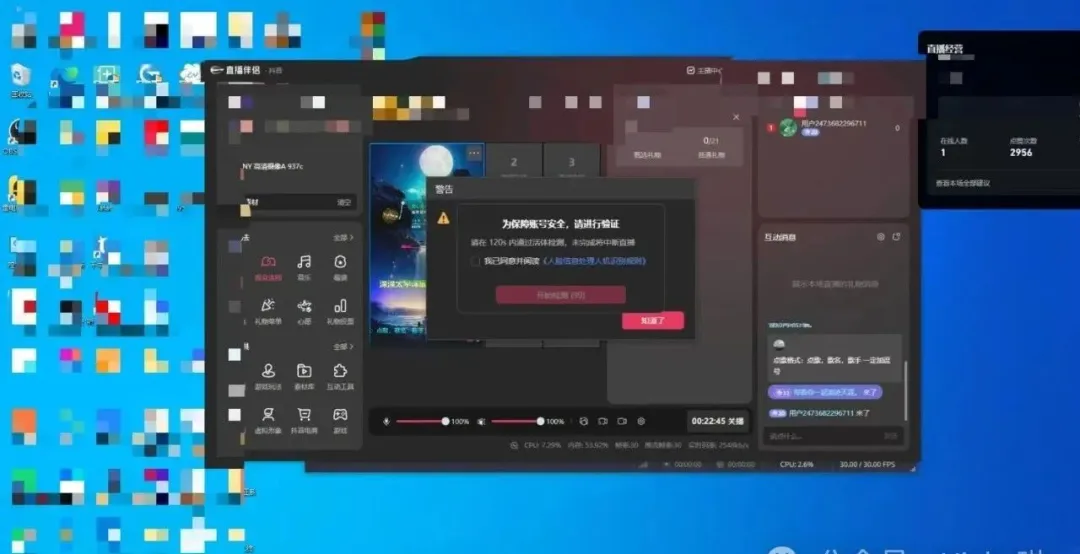Mute the microphone in the audio bar

(x=386, y=421)
